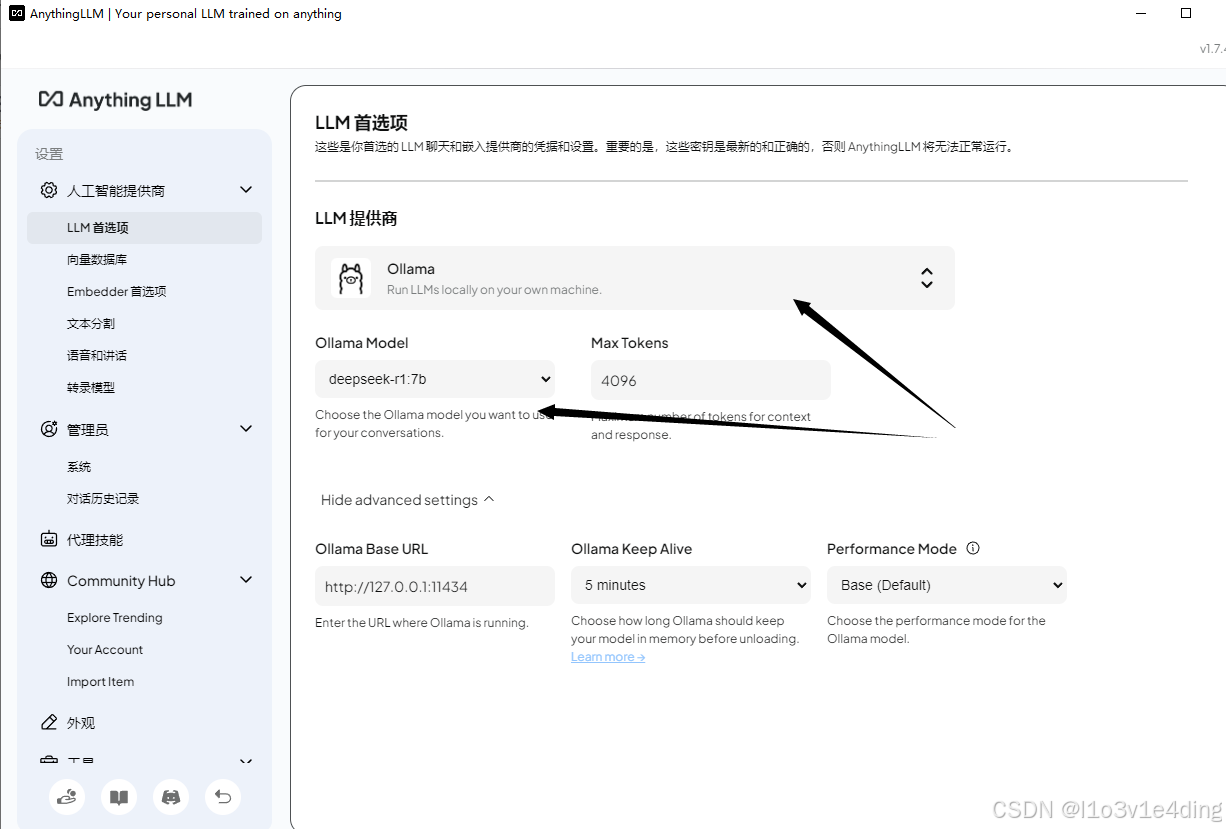This screenshot has width=1226, height=829.
Task: Click the agent skills robot icon
Action: 49,539
